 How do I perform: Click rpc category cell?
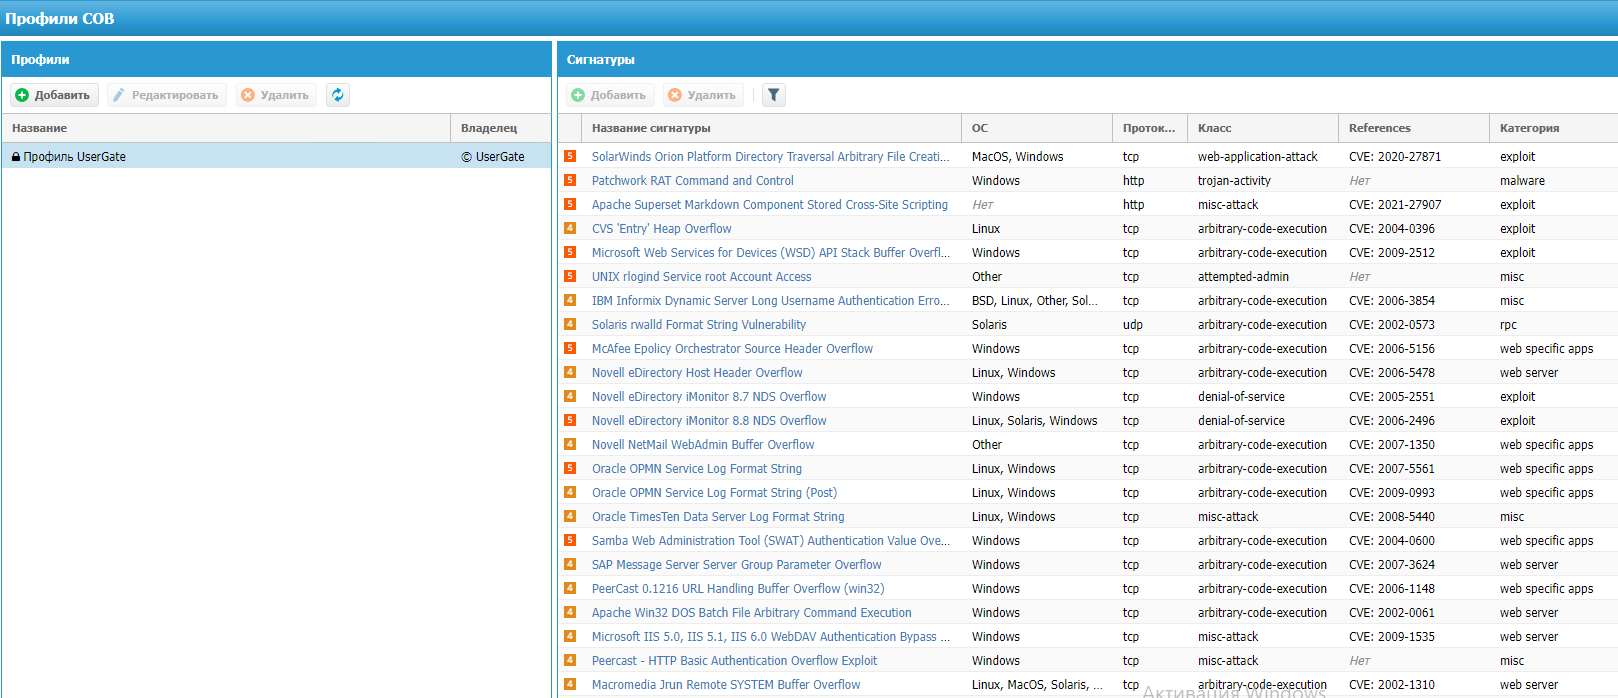(1508, 324)
